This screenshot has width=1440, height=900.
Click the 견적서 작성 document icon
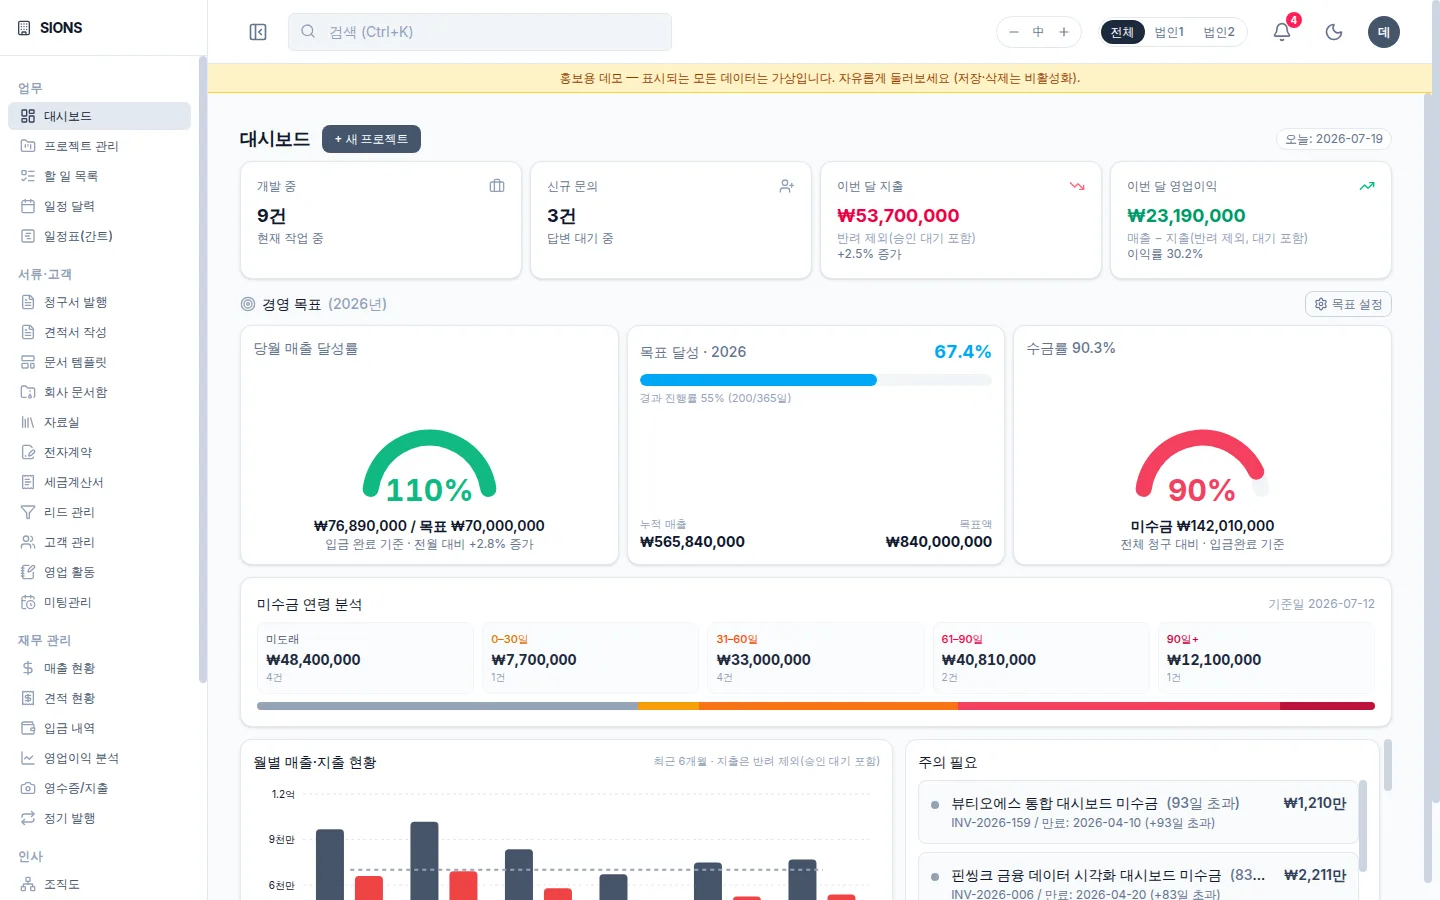[28, 332]
